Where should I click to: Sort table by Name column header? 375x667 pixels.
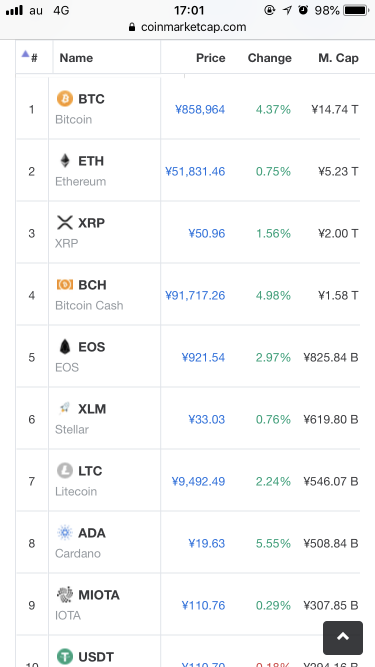click(x=76, y=58)
